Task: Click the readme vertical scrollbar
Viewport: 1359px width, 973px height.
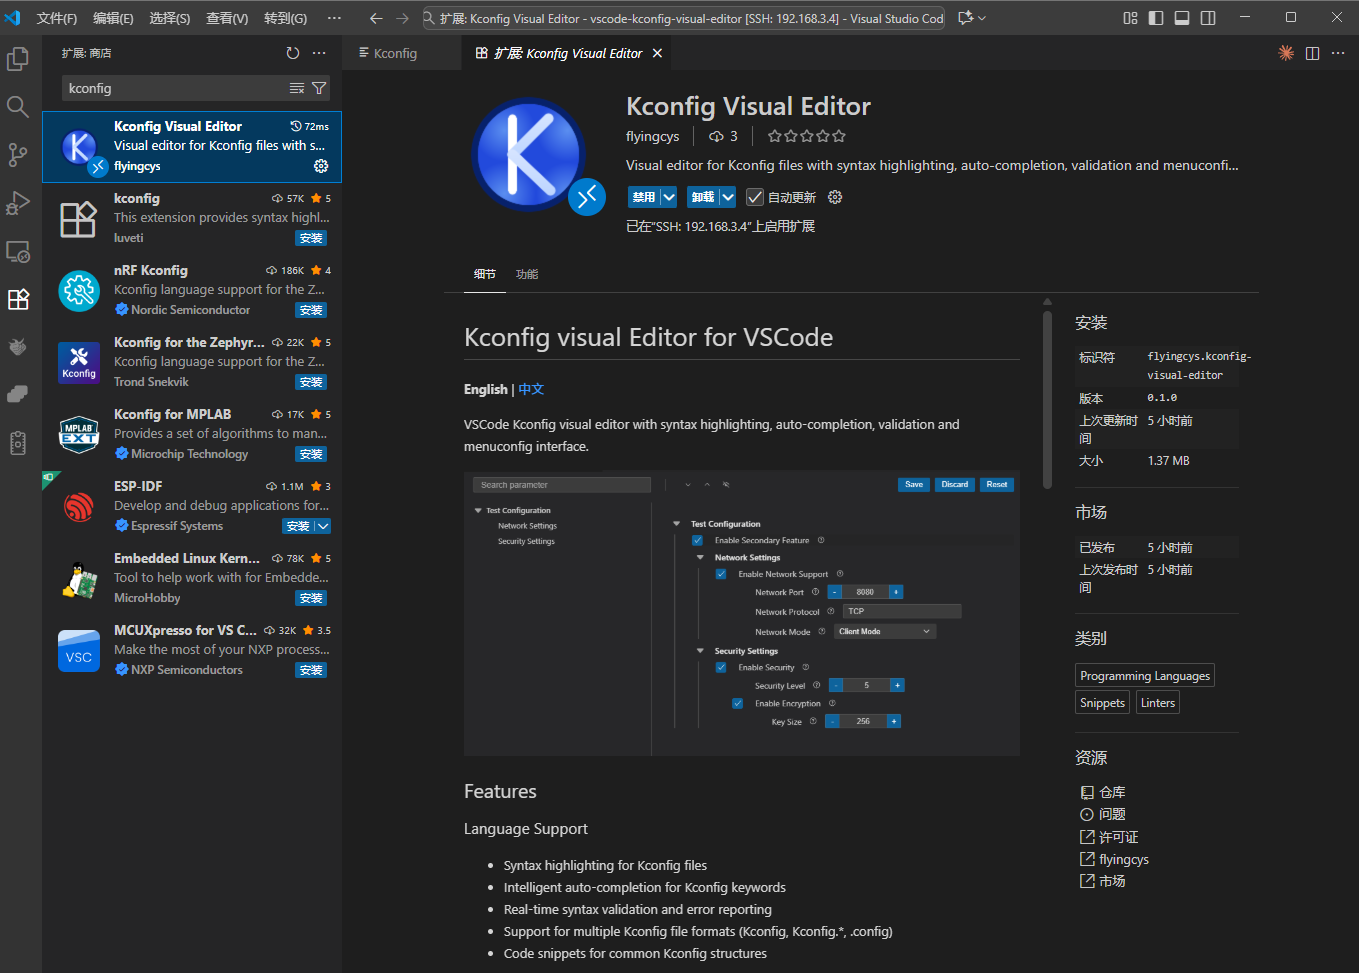Action: (x=1047, y=400)
